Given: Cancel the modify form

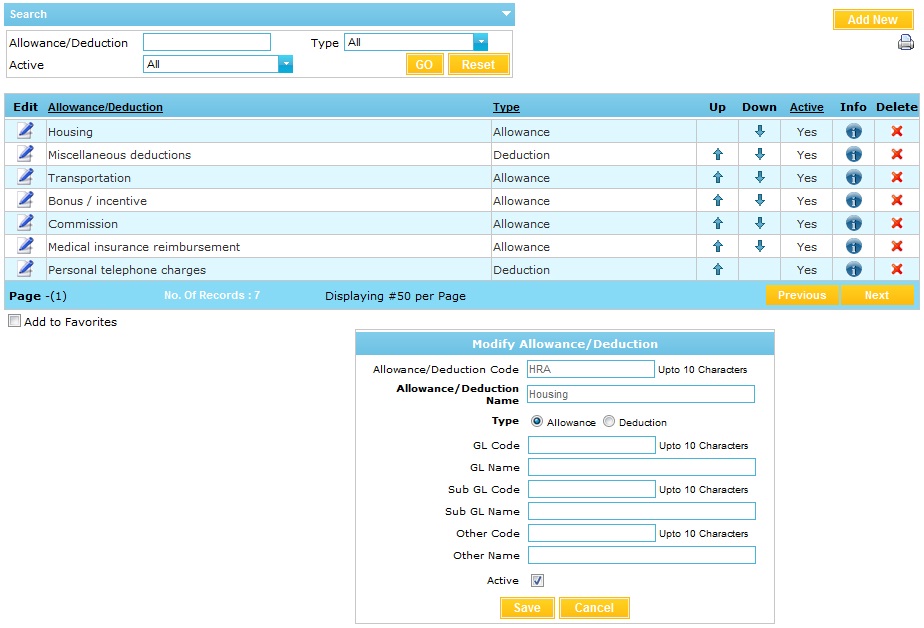Looking at the screenshot, I should (x=594, y=607).
